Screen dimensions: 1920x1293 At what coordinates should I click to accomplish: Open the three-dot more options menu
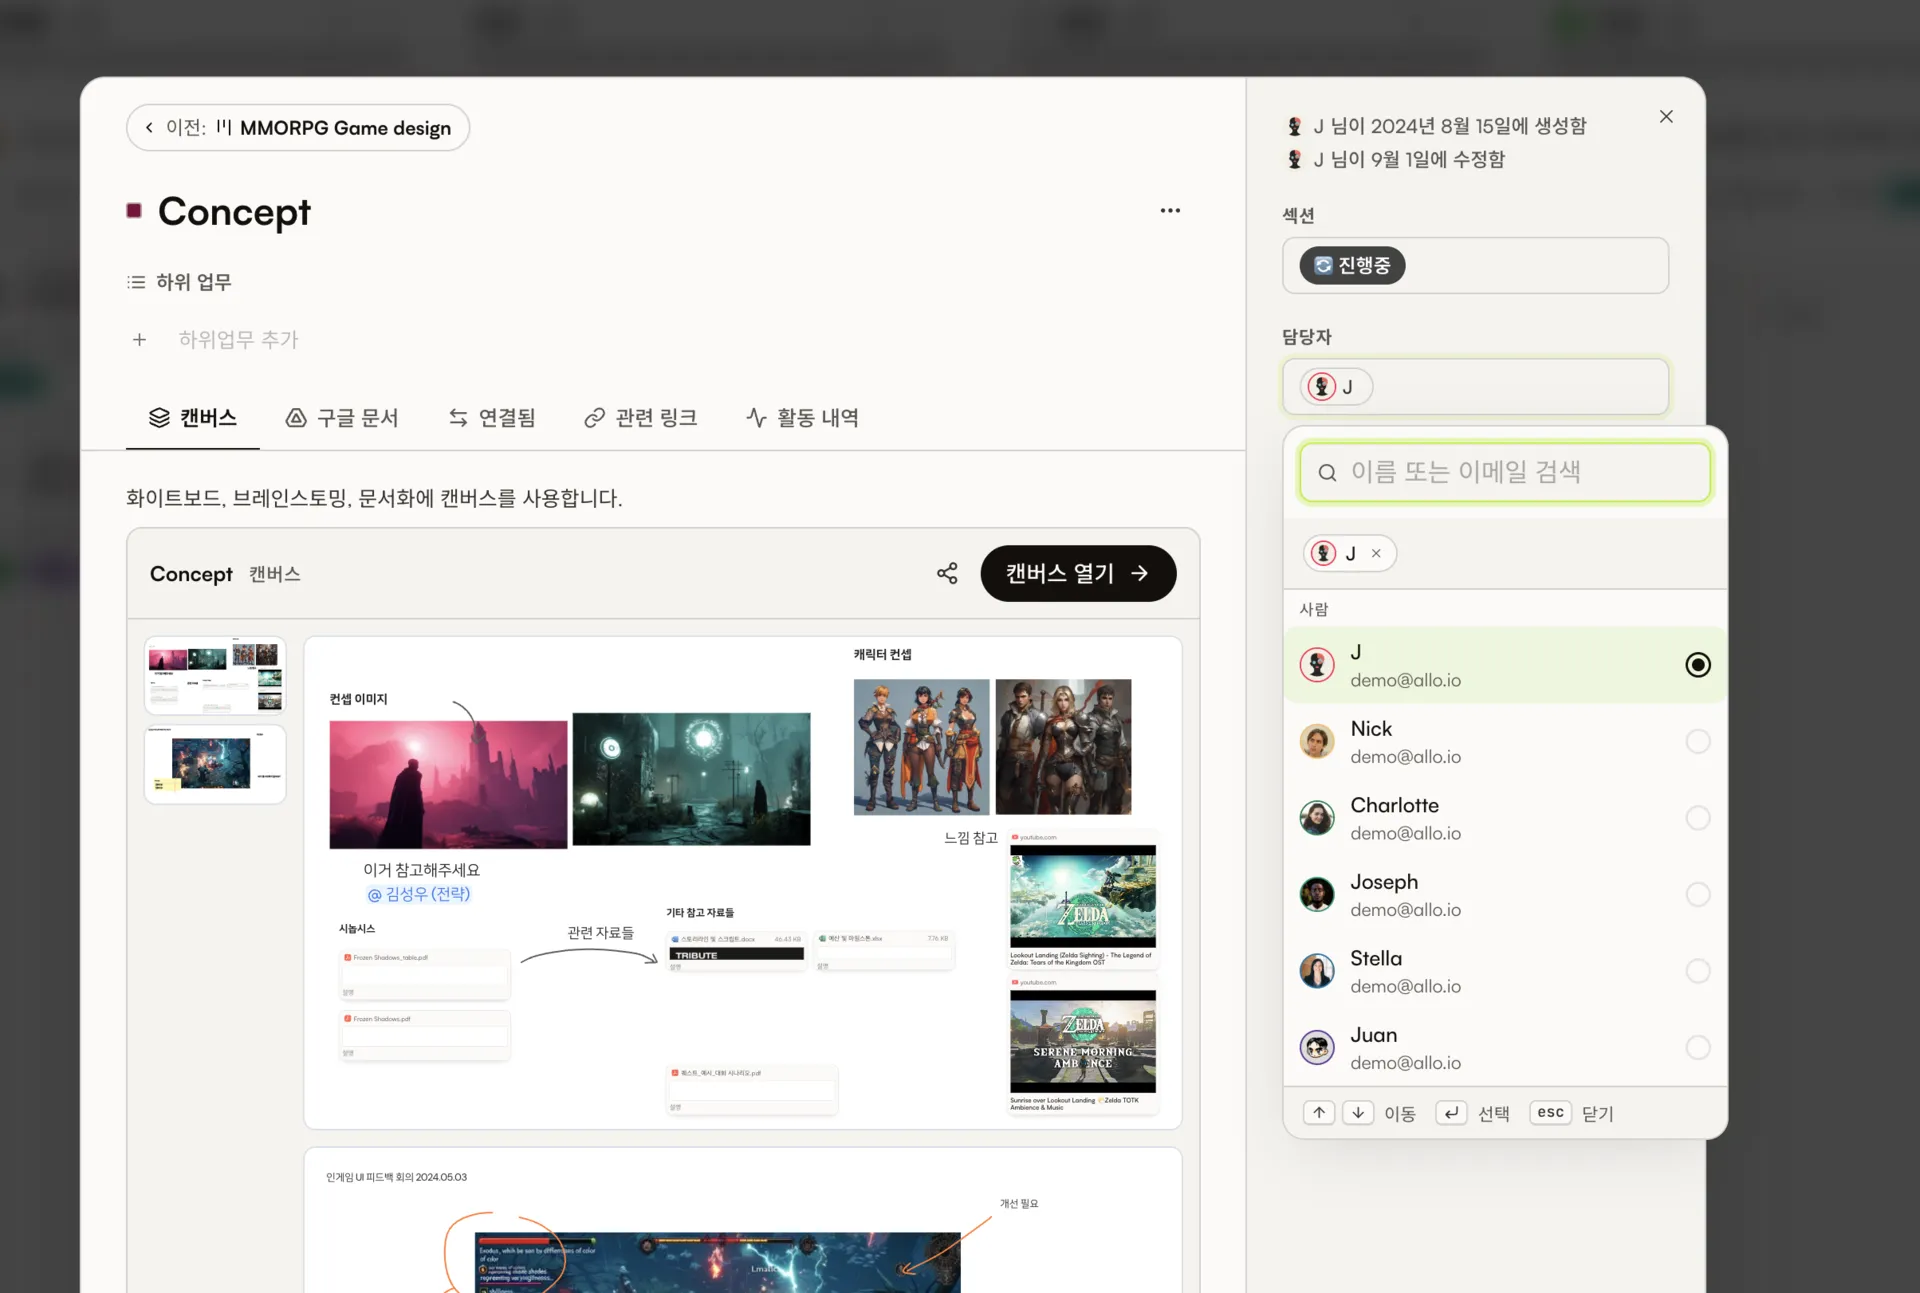[1170, 211]
